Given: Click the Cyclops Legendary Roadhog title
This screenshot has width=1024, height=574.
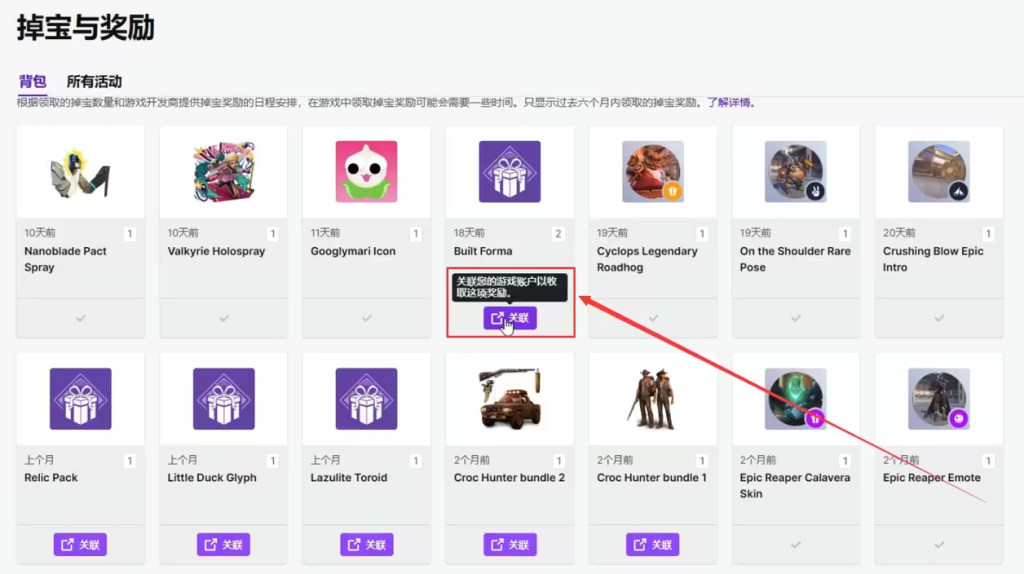Looking at the screenshot, I should coord(647,259).
